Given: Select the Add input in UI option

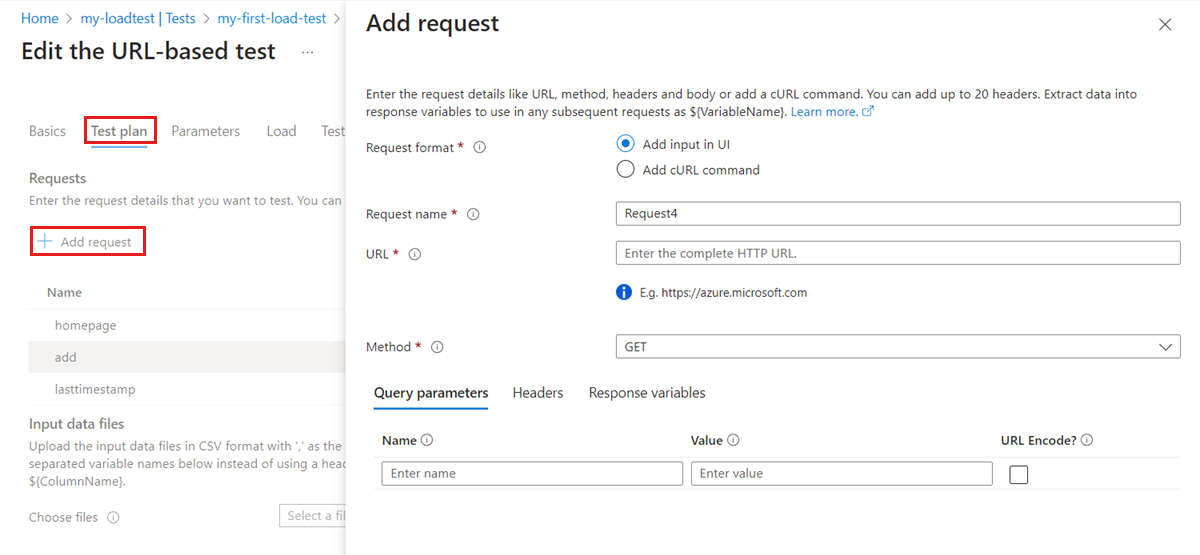Looking at the screenshot, I should 626,144.
